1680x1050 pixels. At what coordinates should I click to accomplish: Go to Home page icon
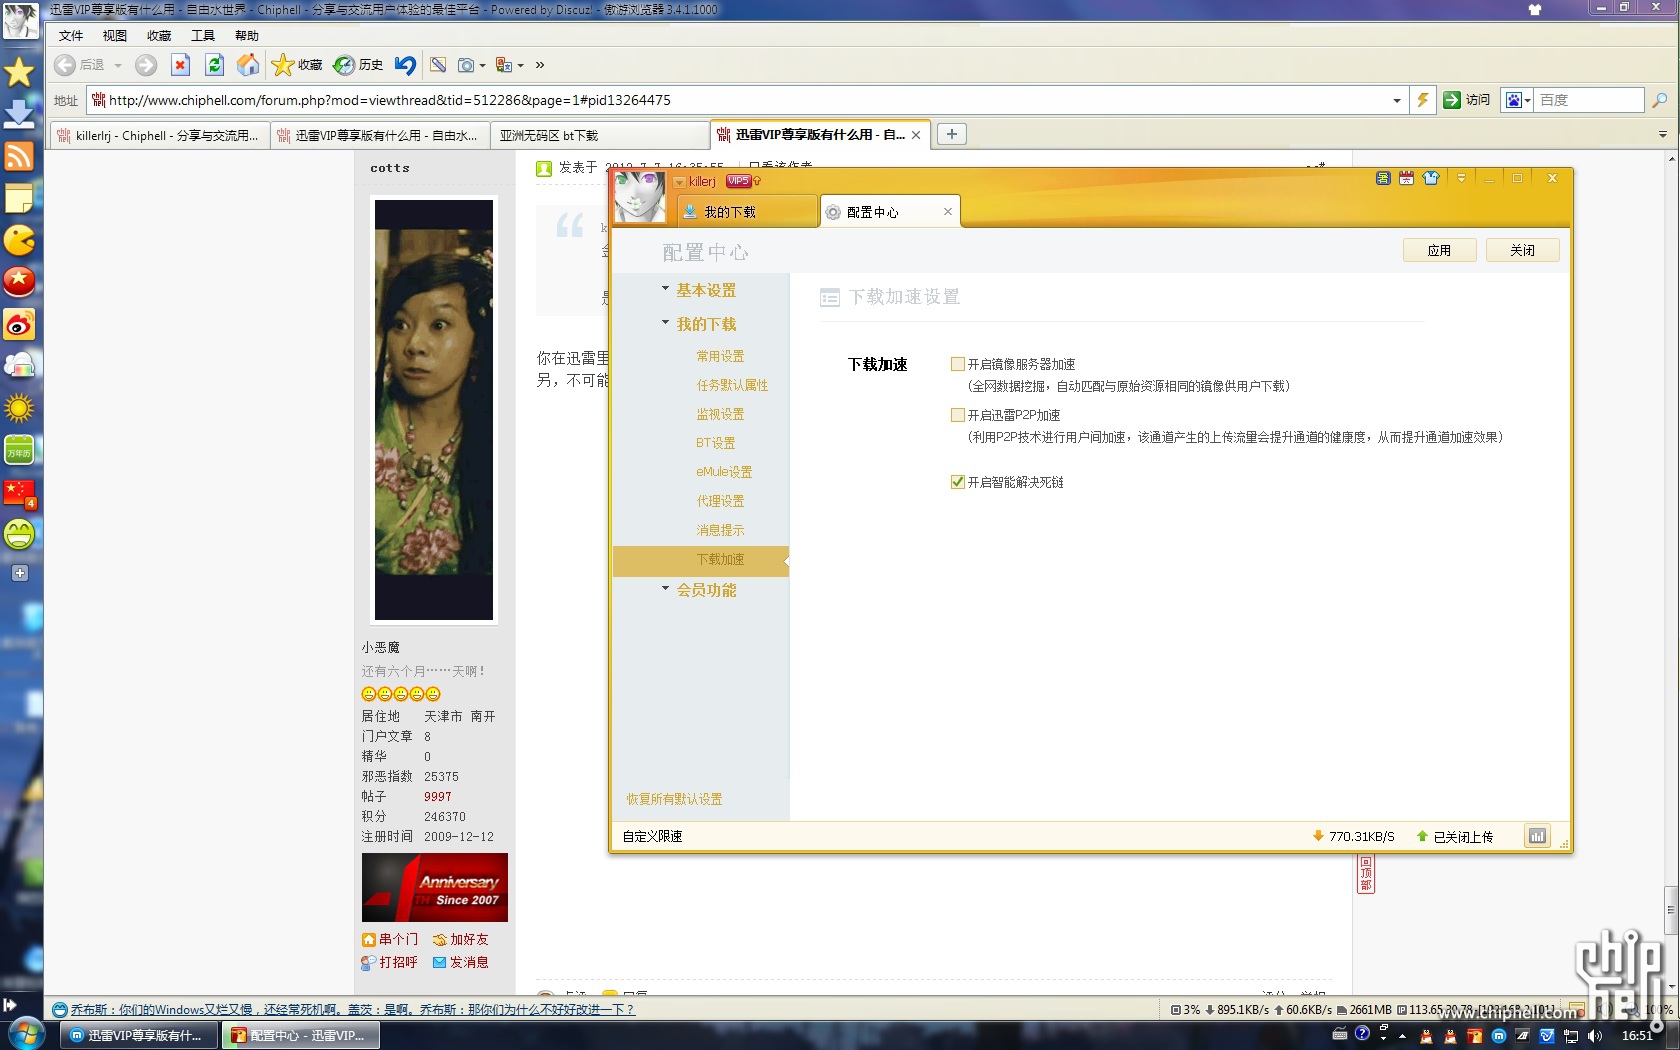pos(248,65)
